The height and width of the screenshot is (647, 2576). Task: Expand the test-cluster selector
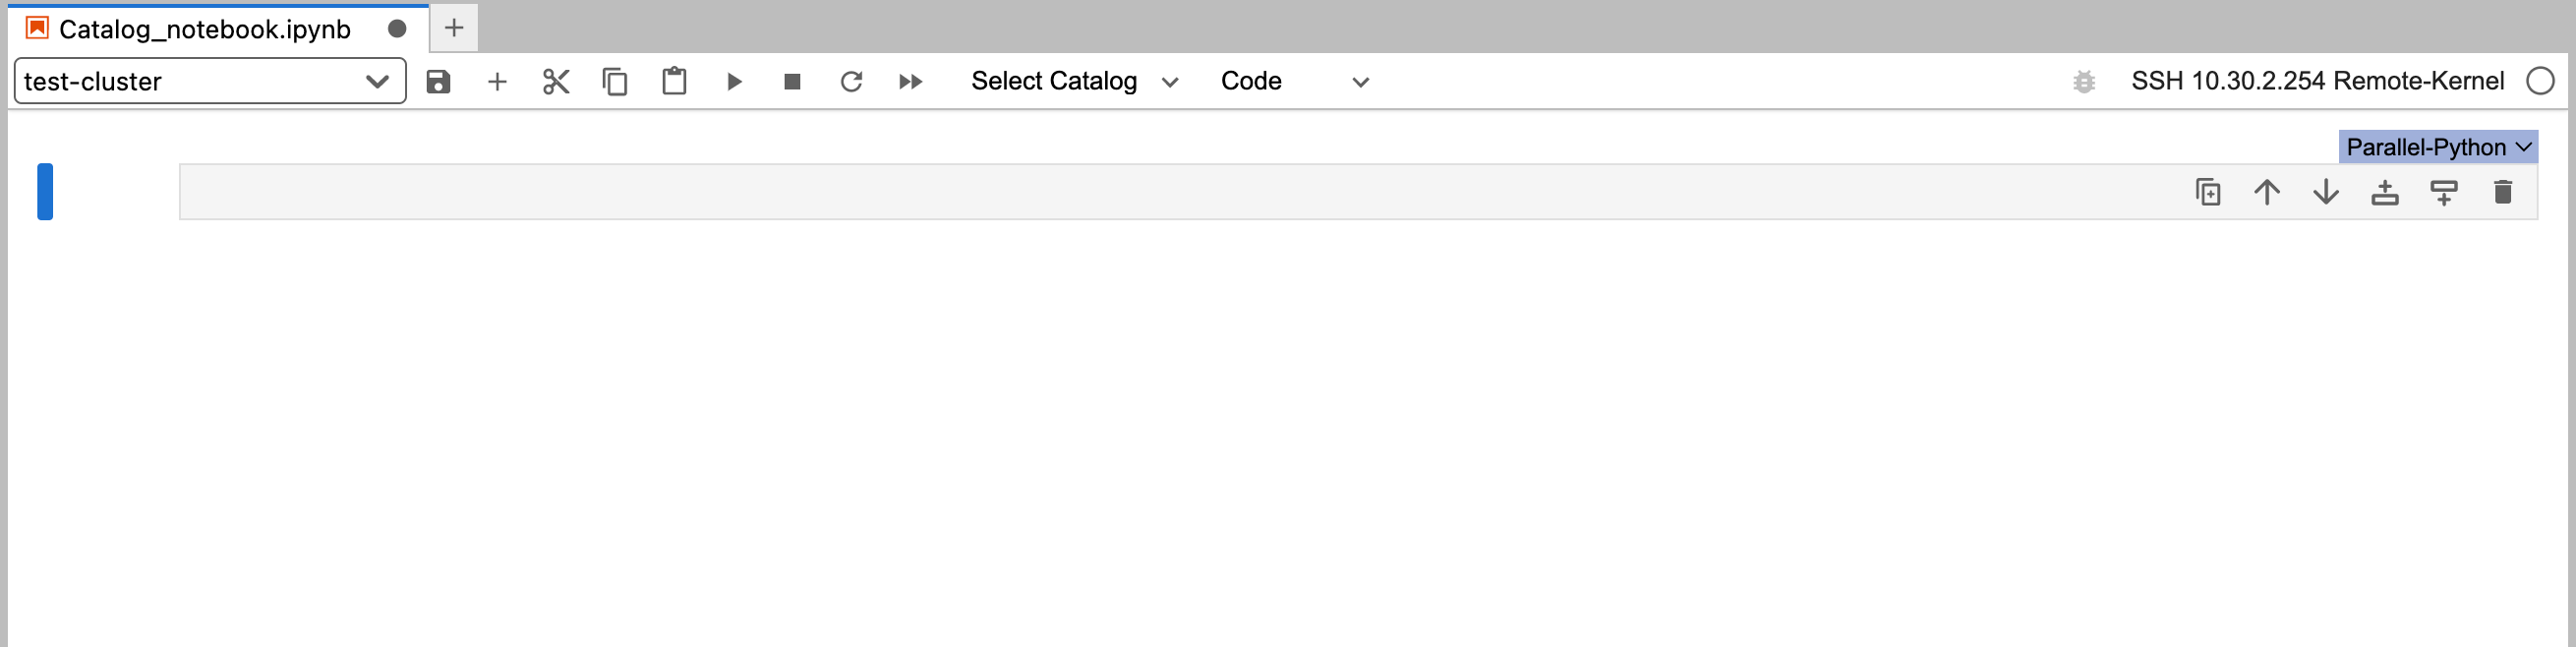(x=208, y=81)
